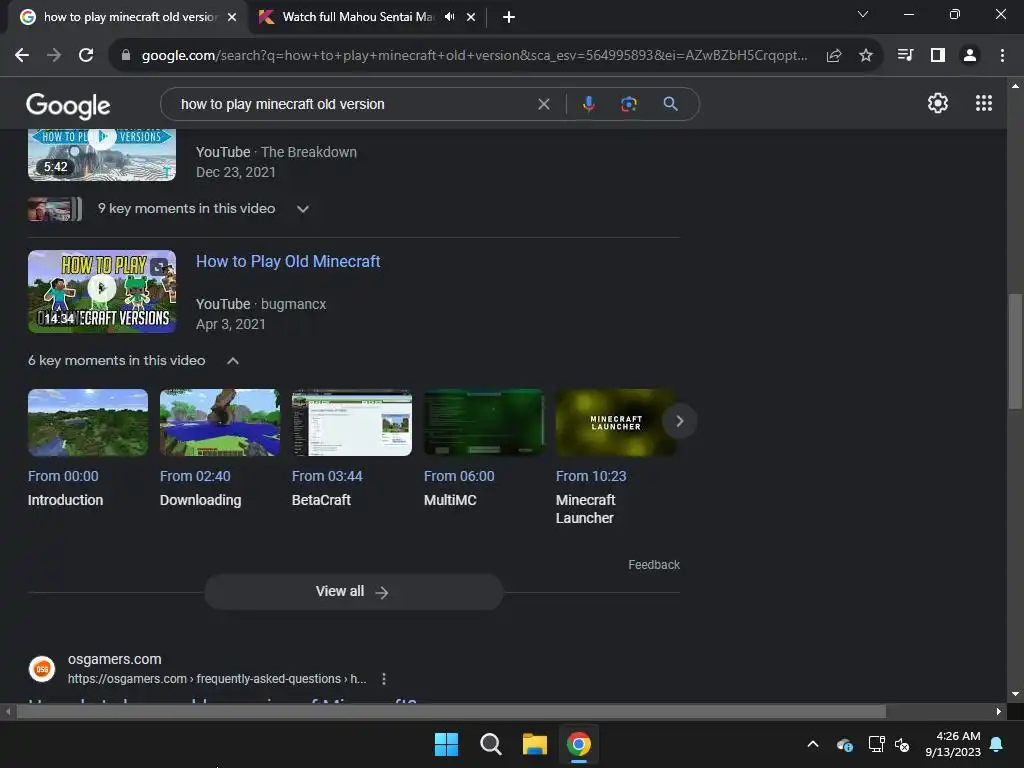Open the Google apps grid
Image resolution: width=1024 pixels, height=768 pixels.
(x=984, y=103)
